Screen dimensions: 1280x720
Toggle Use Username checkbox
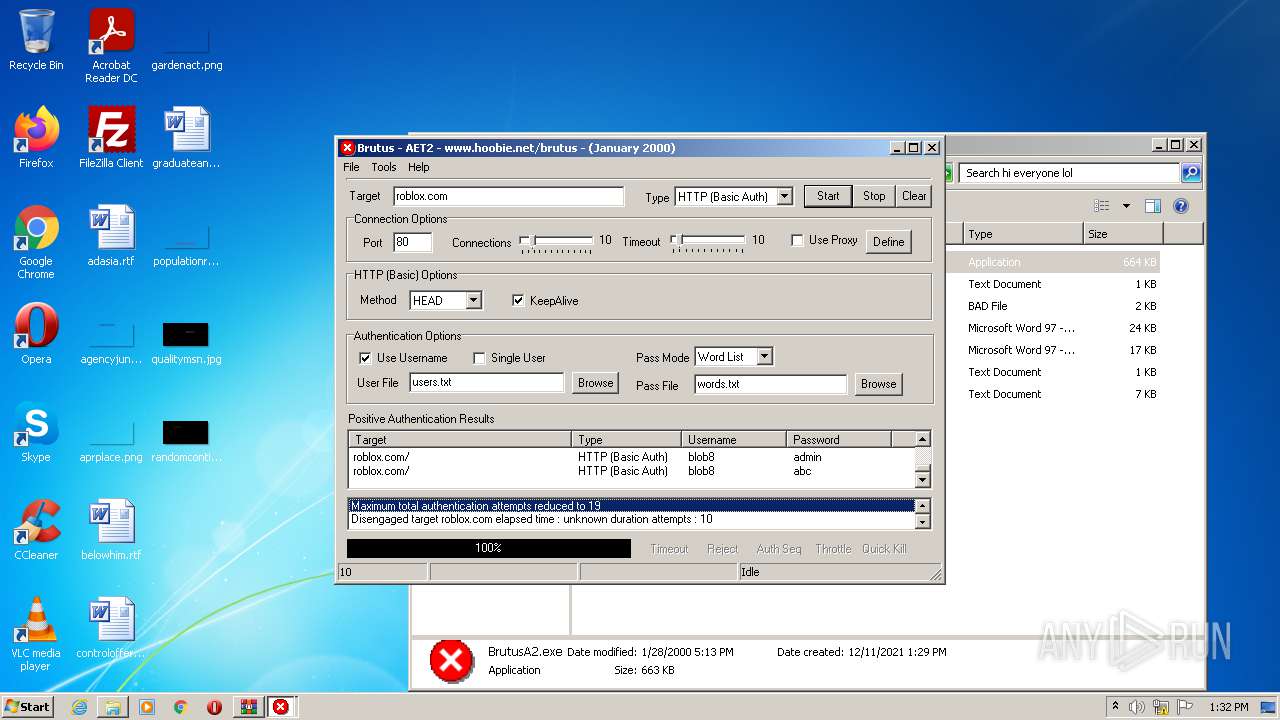pos(365,358)
